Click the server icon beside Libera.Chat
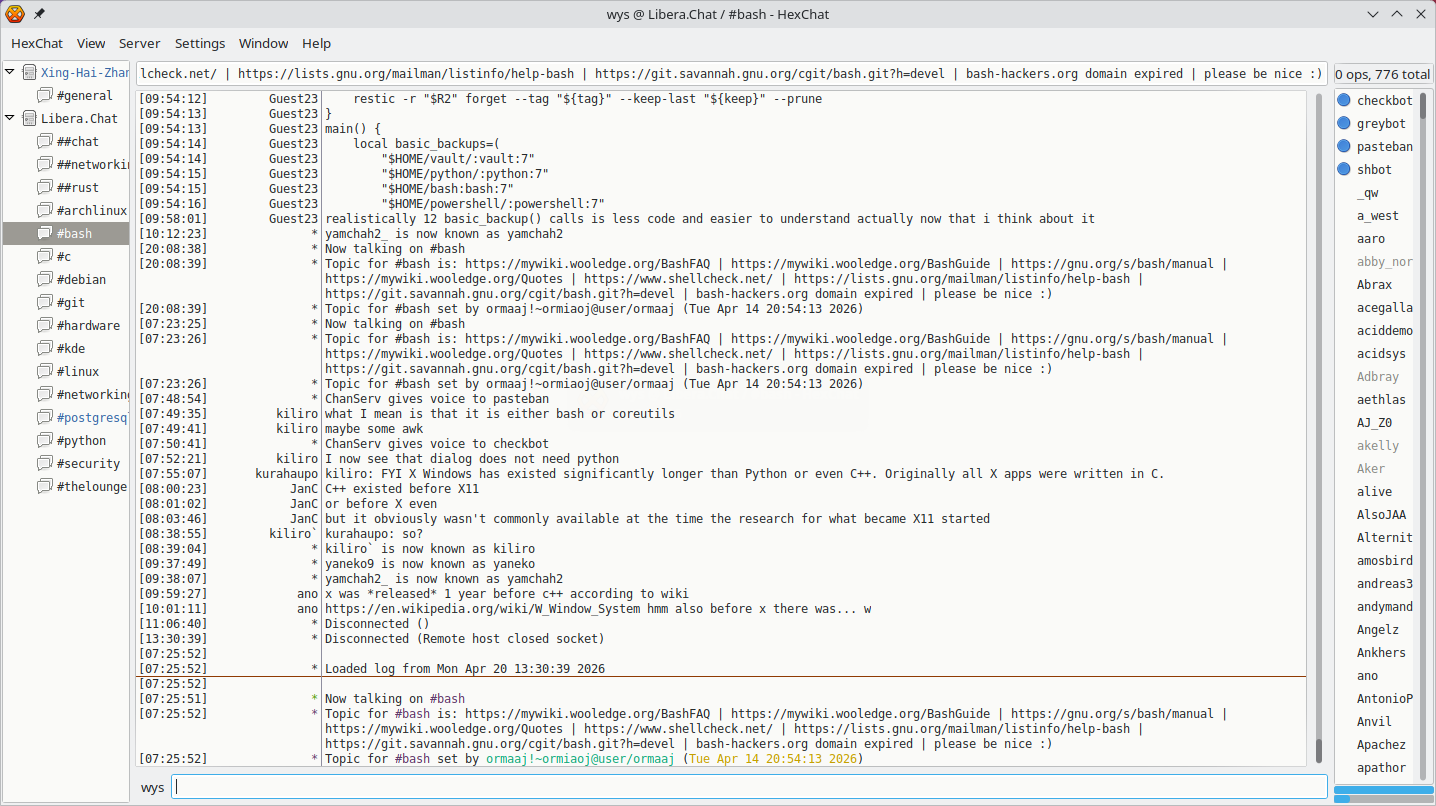 click(x=29, y=118)
